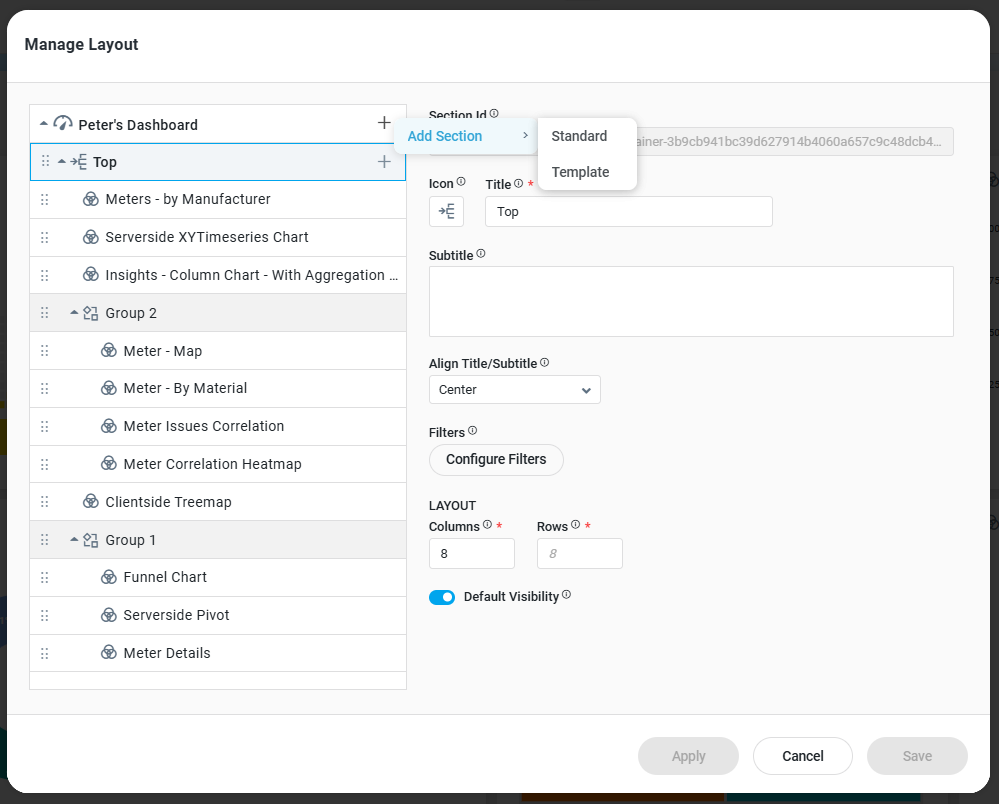This screenshot has width=999, height=804.
Task: Click the Configure Filters button
Action: point(496,460)
